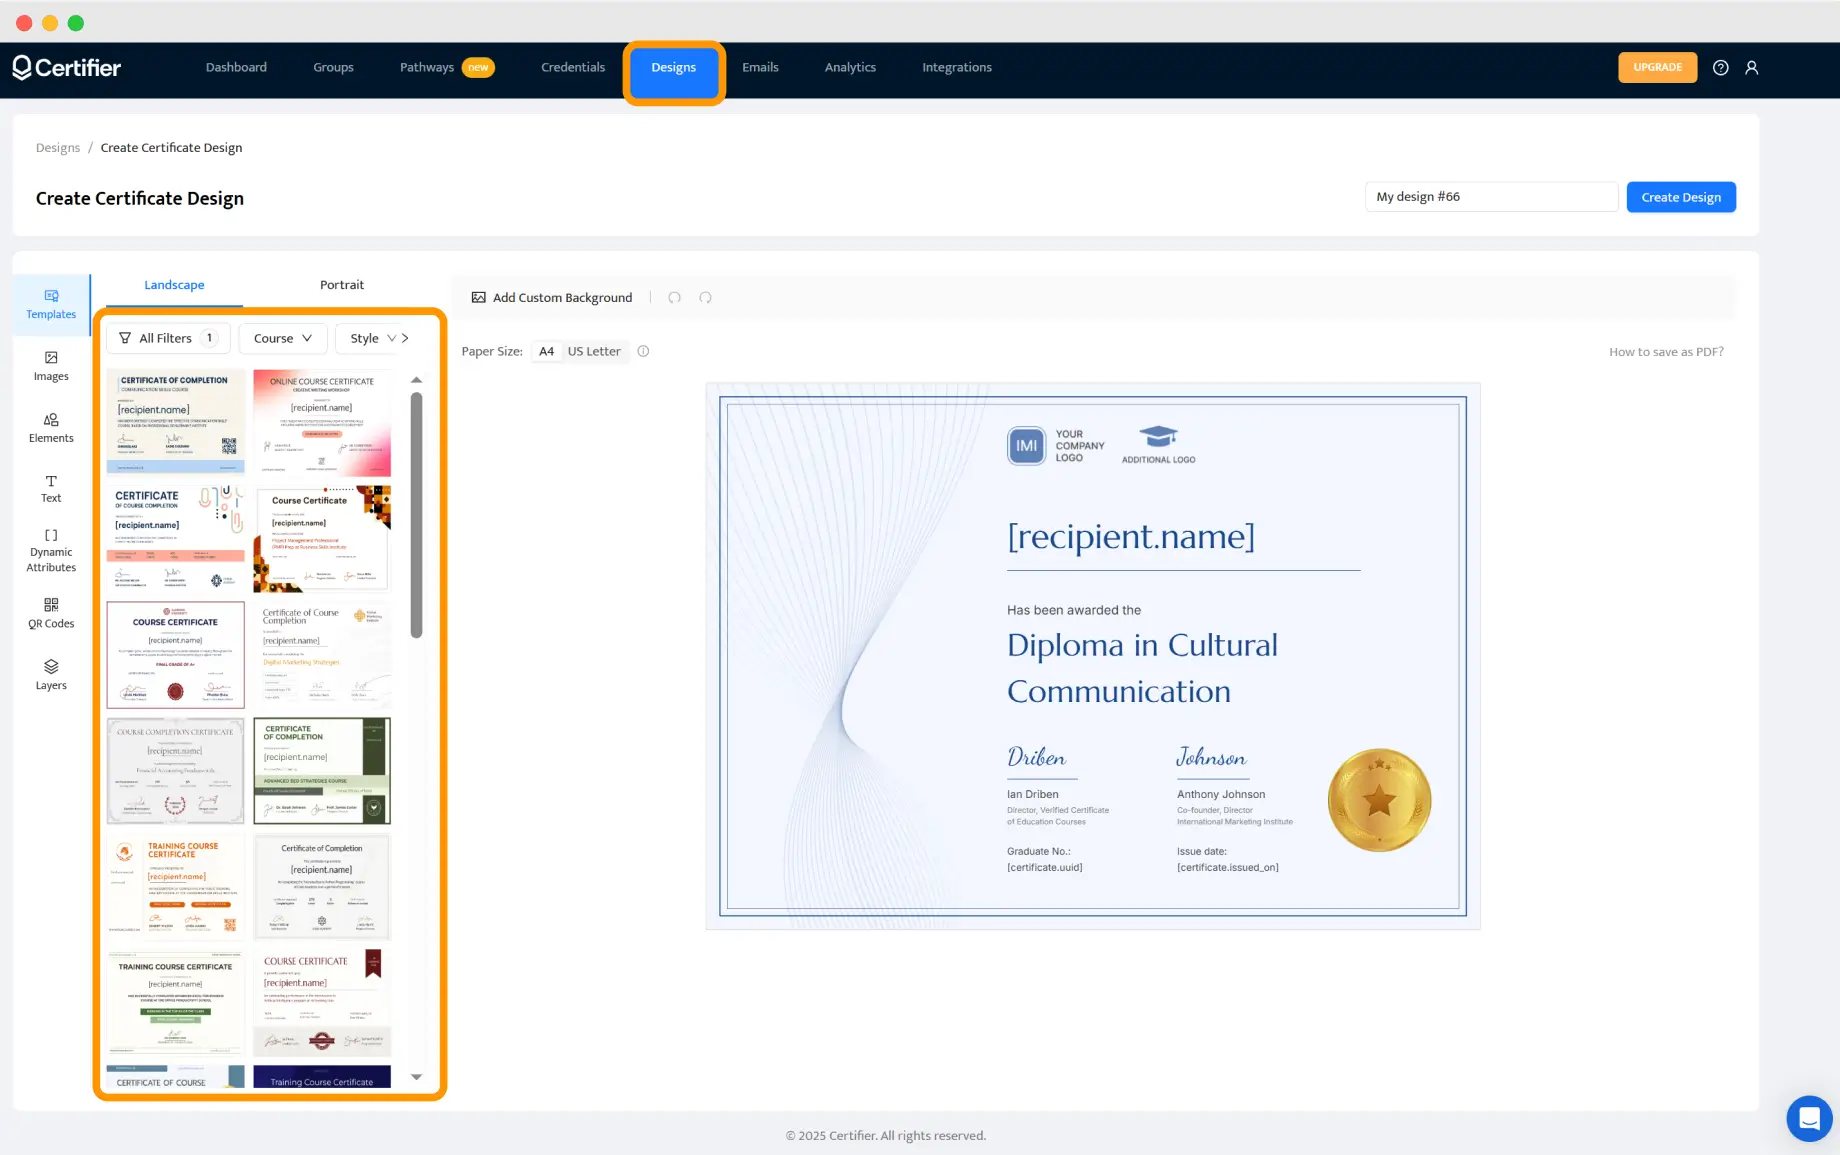Go to Dashboard in navigation
Viewport: 1840px width, 1155px height.
pos(236,67)
